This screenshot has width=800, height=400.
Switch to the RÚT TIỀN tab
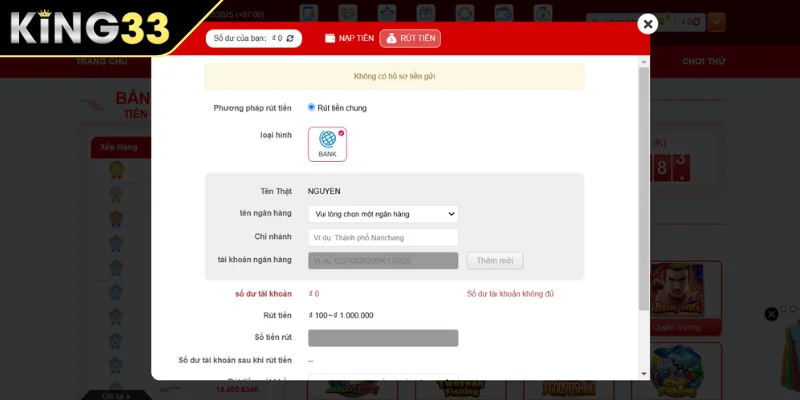410,38
